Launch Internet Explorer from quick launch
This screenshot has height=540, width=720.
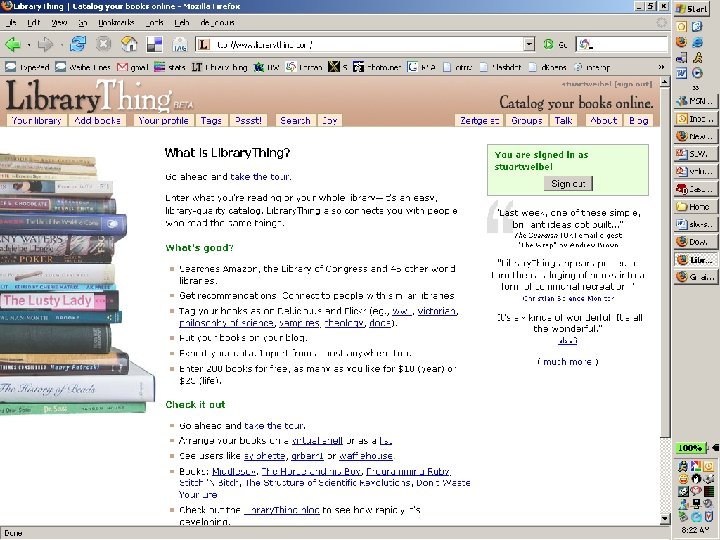698,42
